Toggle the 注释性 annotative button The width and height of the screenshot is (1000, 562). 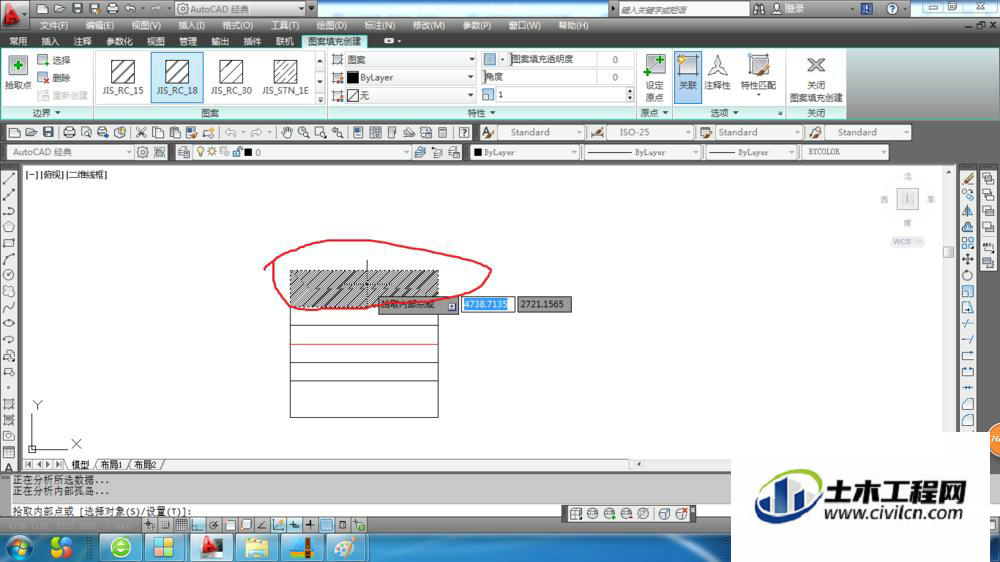[x=717, y=73]
